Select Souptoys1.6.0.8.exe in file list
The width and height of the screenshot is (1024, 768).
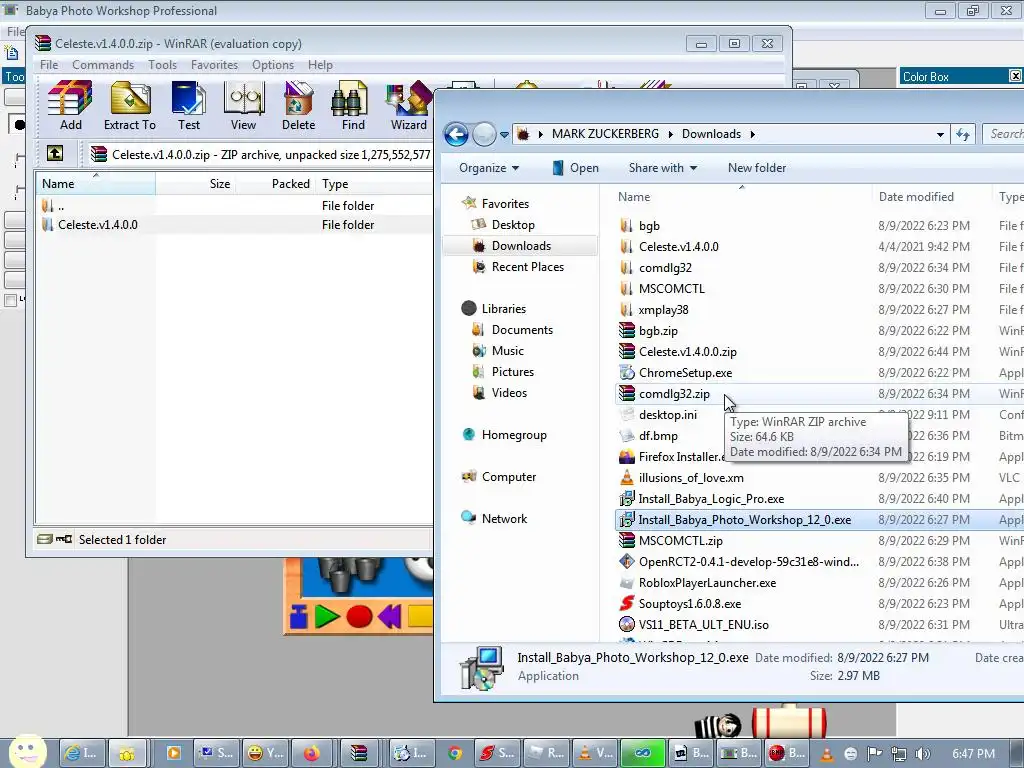(690, 604)
